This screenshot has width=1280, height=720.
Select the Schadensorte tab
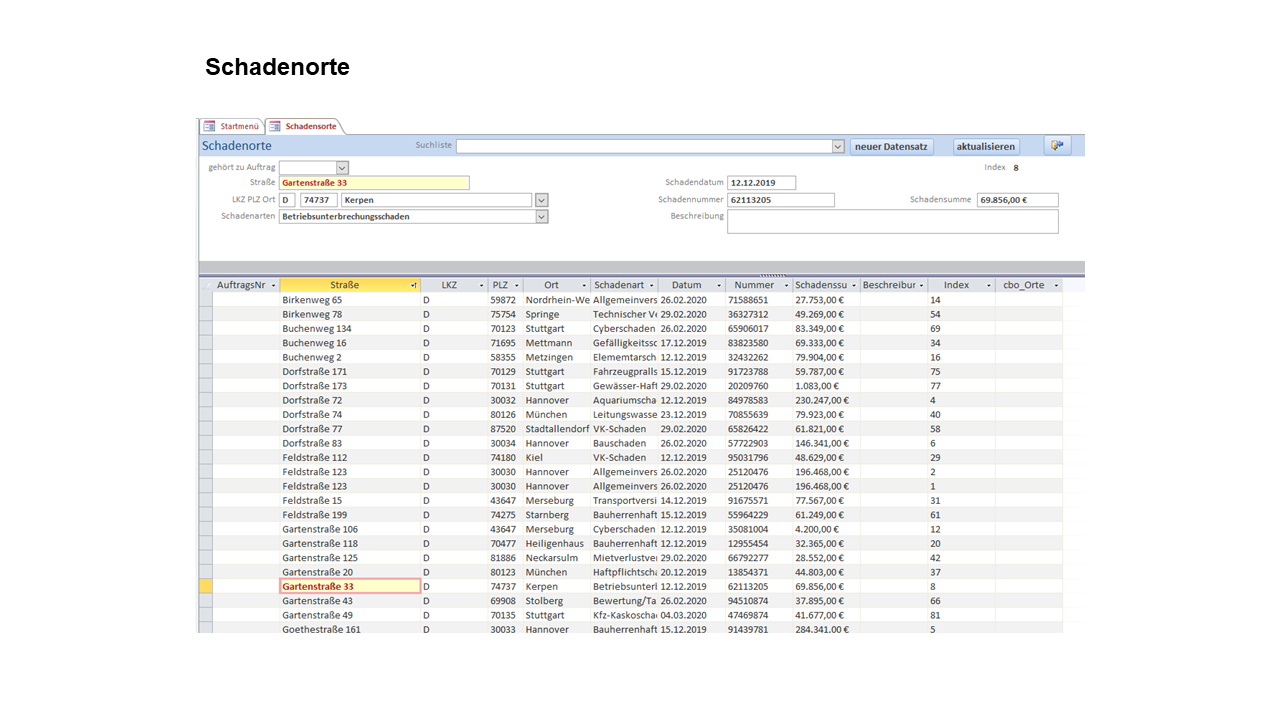tap(310, 126)
